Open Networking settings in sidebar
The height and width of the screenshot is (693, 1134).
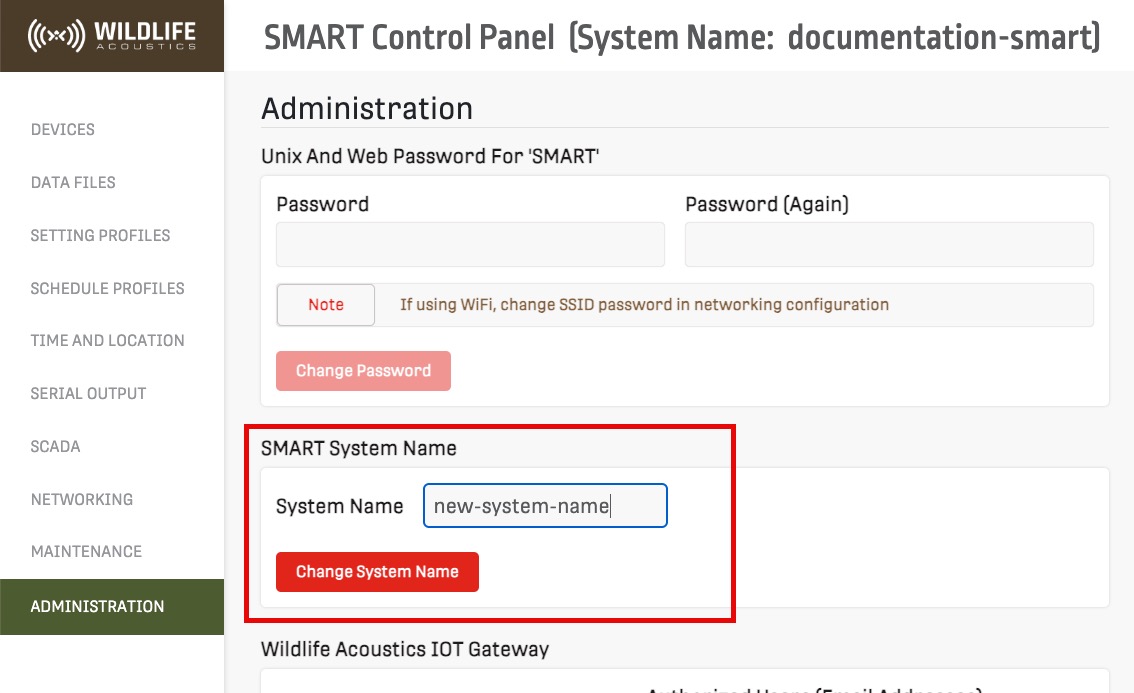pyautogui.click(x=81, y=499)
